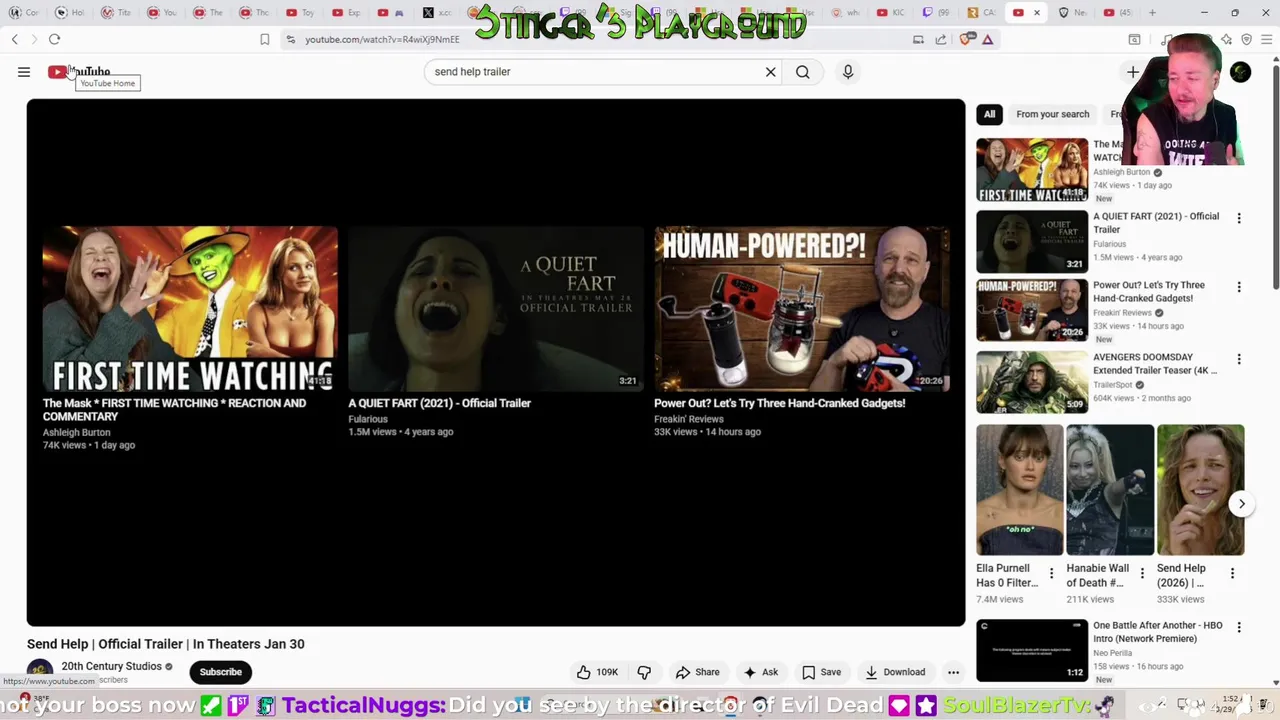
Task: Run search with magnifier button
Action: coord(802,72)
